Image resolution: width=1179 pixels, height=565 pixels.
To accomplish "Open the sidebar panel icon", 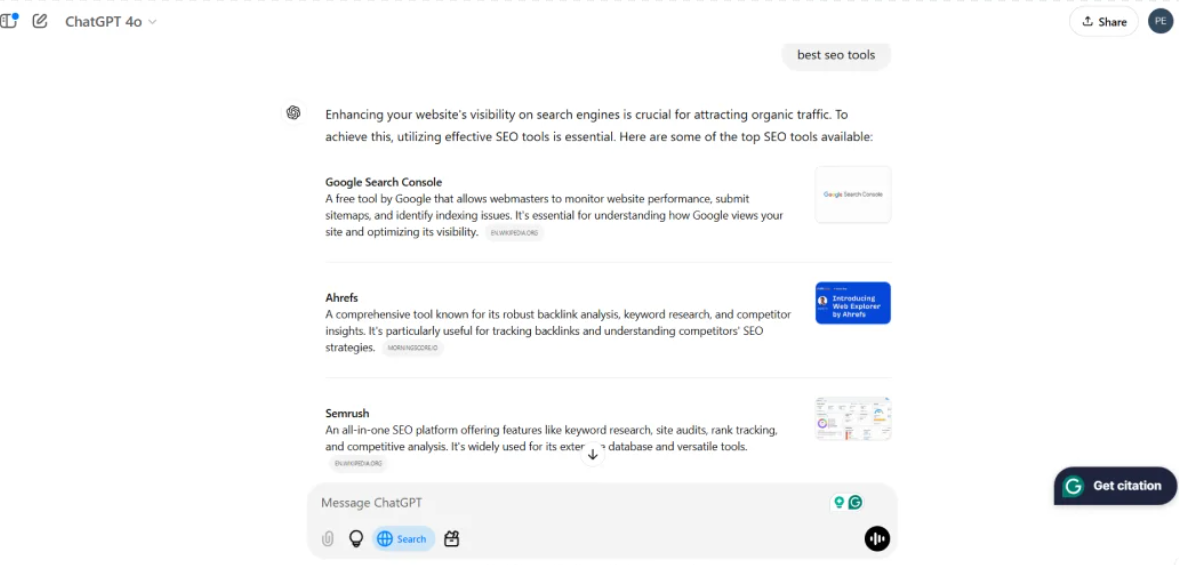I will 9,21.
